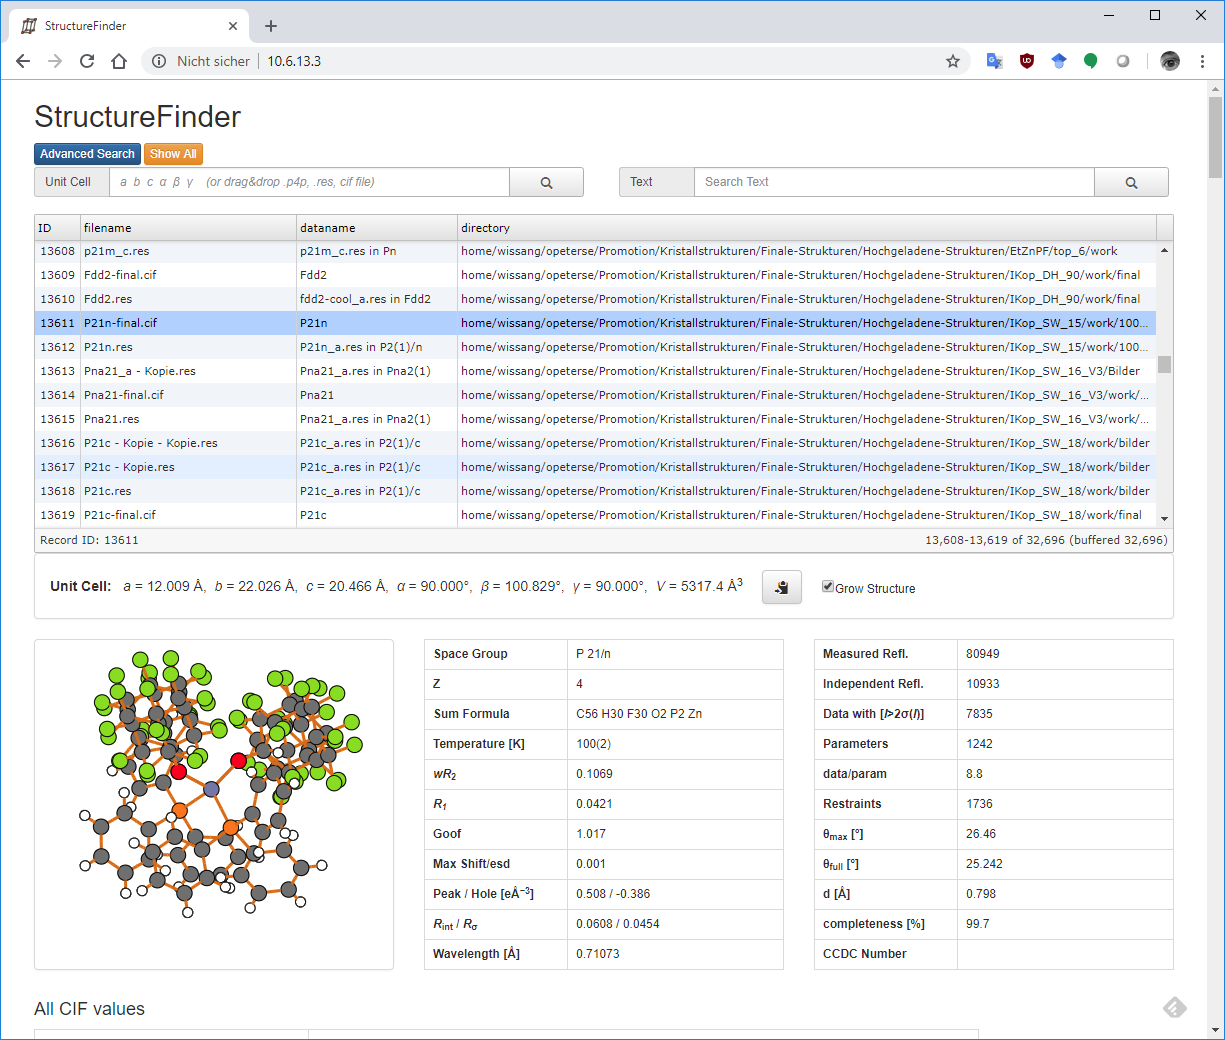Image resolution: width=1225 pixels, height=1040 pixels.
Task: Select the Fdd2-final.cif row
Action: [x=120, y=275]
